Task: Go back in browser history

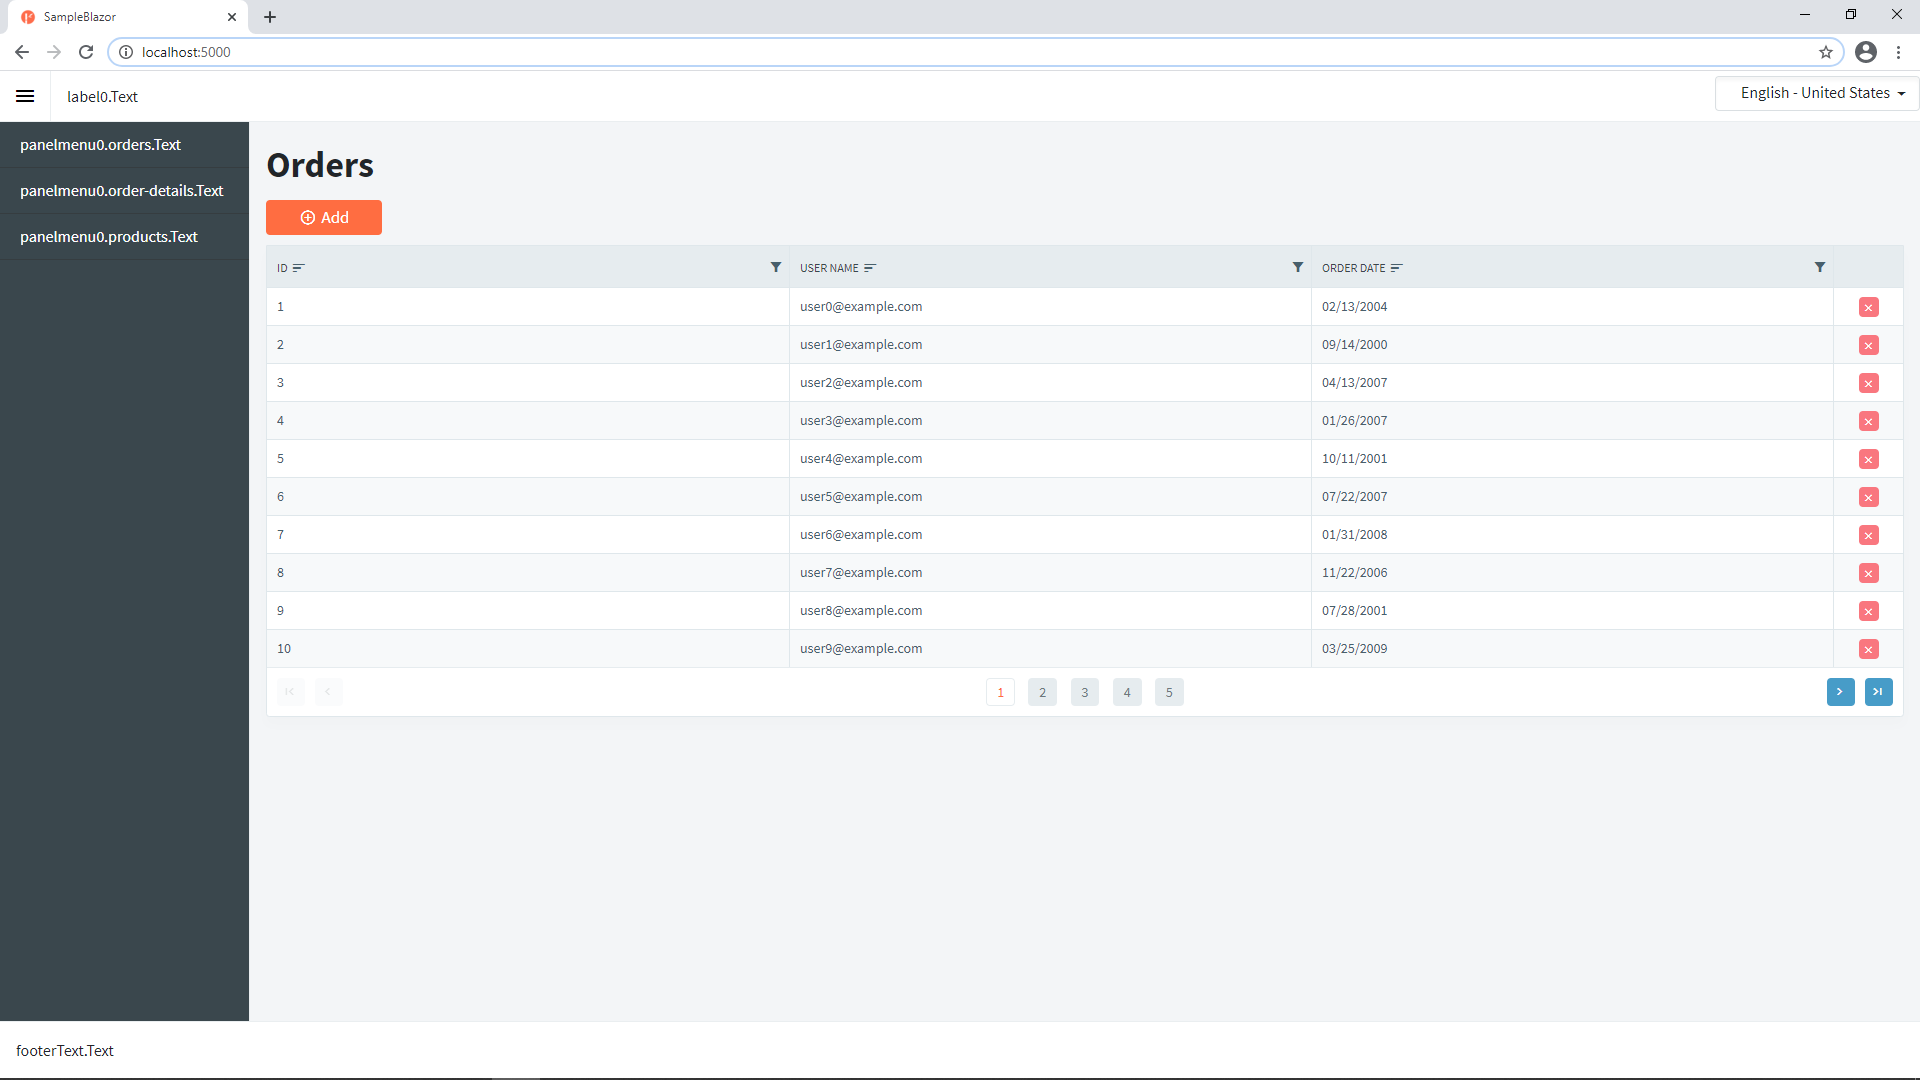Action: click(x=22, y=52)
